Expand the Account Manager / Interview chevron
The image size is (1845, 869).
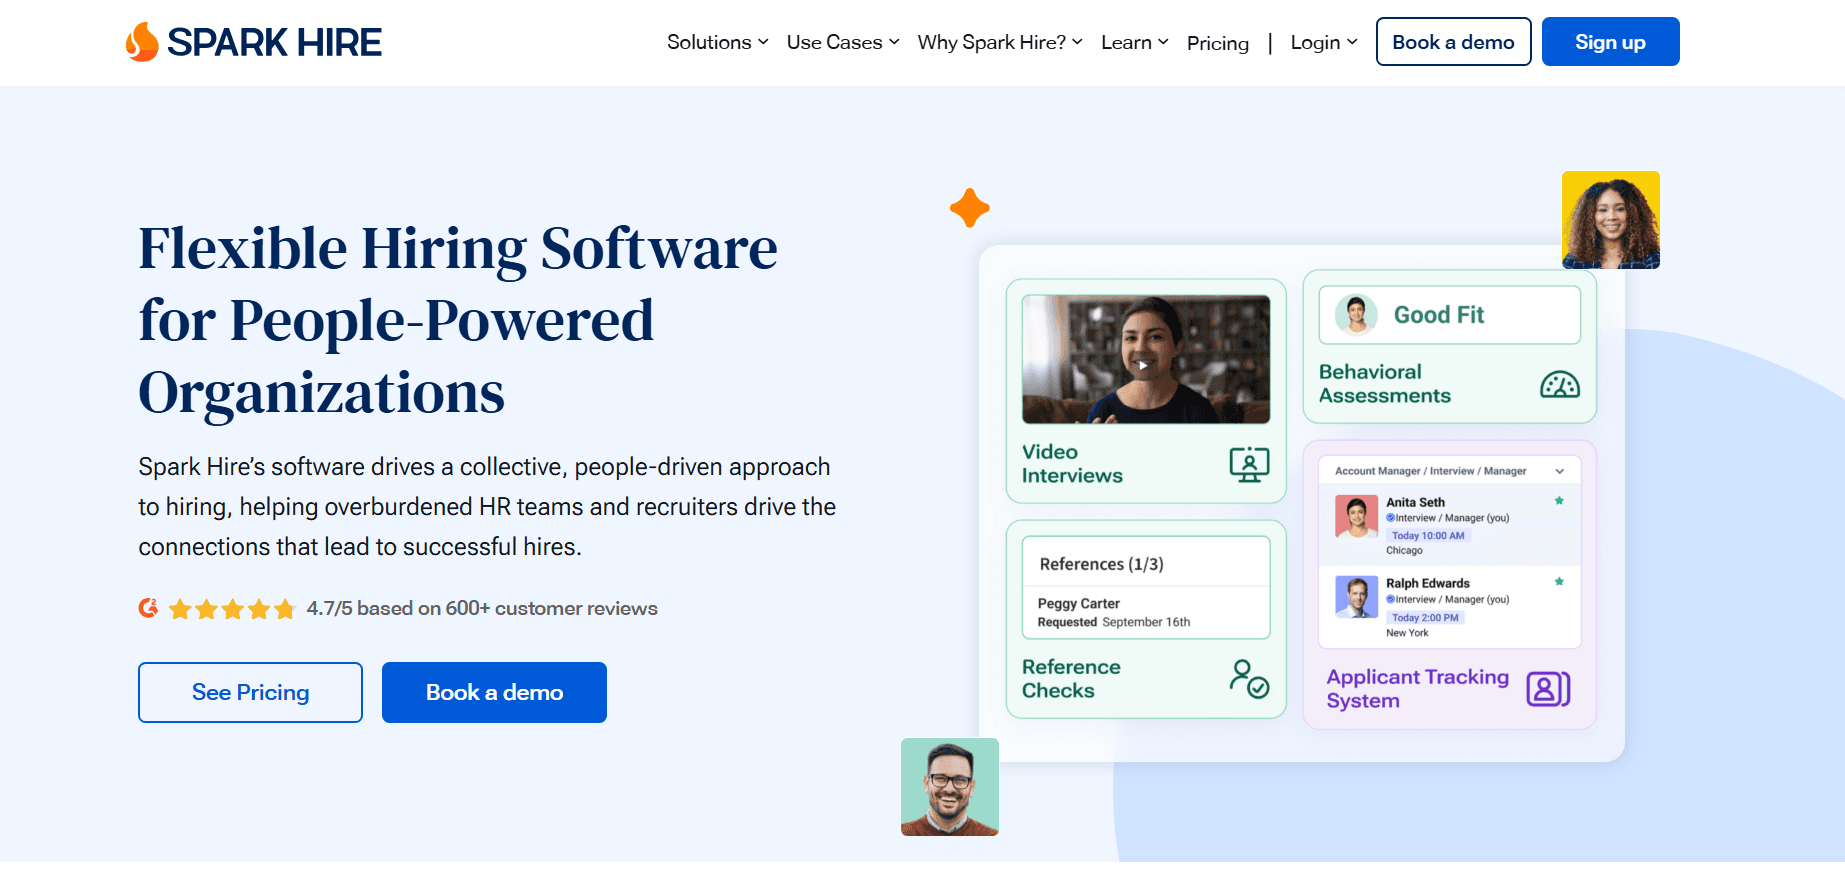click(1559, 471)
